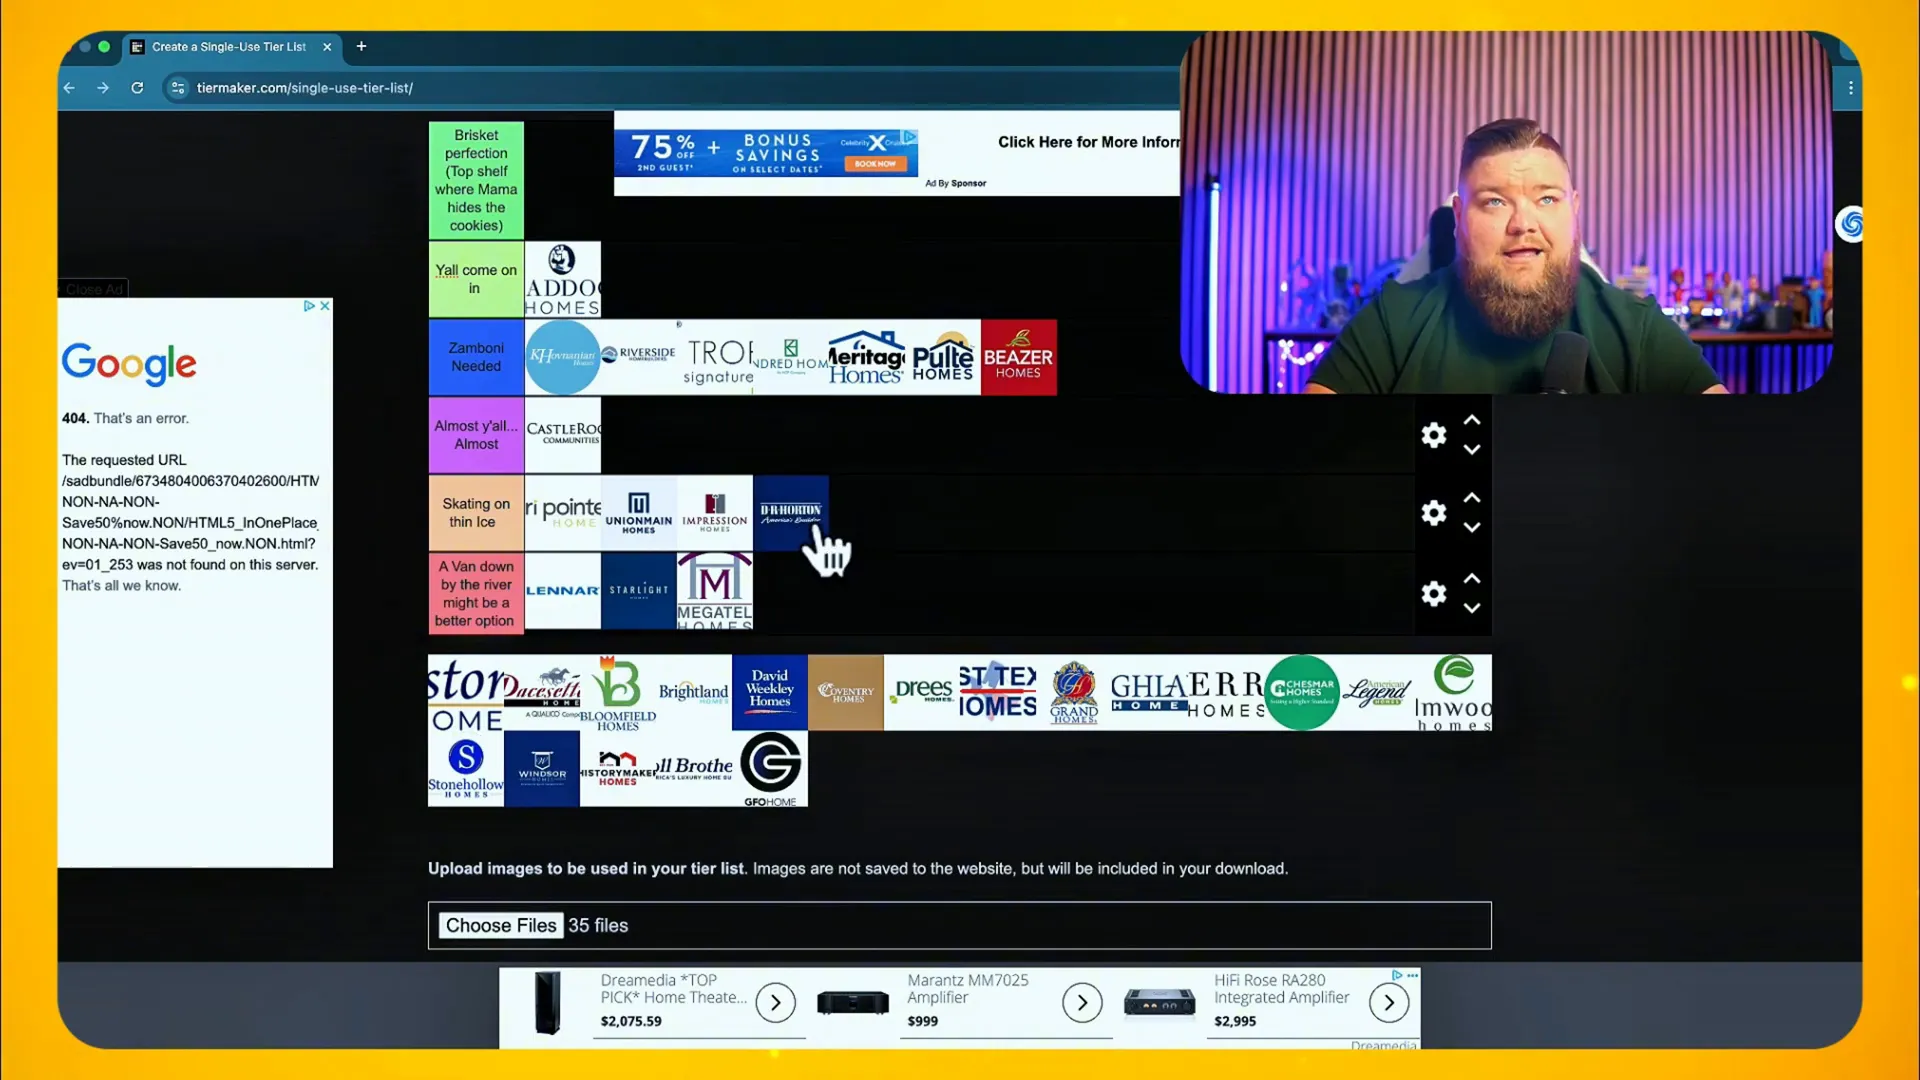This screenshot has height=1080, width=1920.
Task: Pick the Bloomfield Homes logo
Action: coord(618,693)
